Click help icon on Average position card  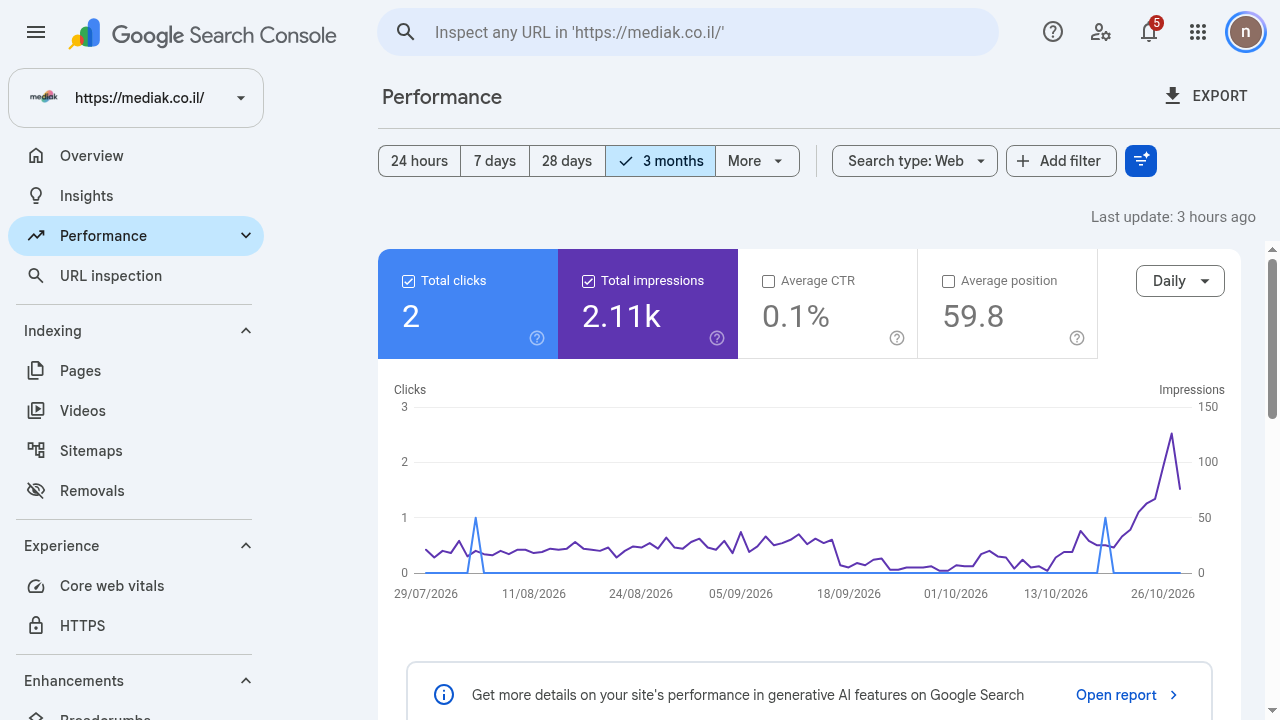click(1077, 338)
